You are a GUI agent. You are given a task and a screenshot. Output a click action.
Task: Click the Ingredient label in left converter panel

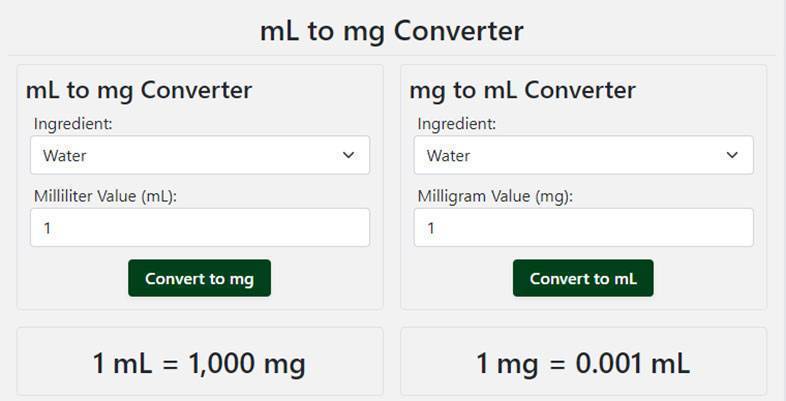coord(74,123)
